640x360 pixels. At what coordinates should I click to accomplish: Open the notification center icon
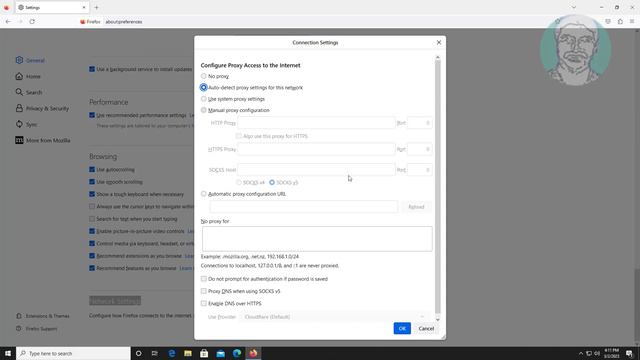tap(630, 353)
